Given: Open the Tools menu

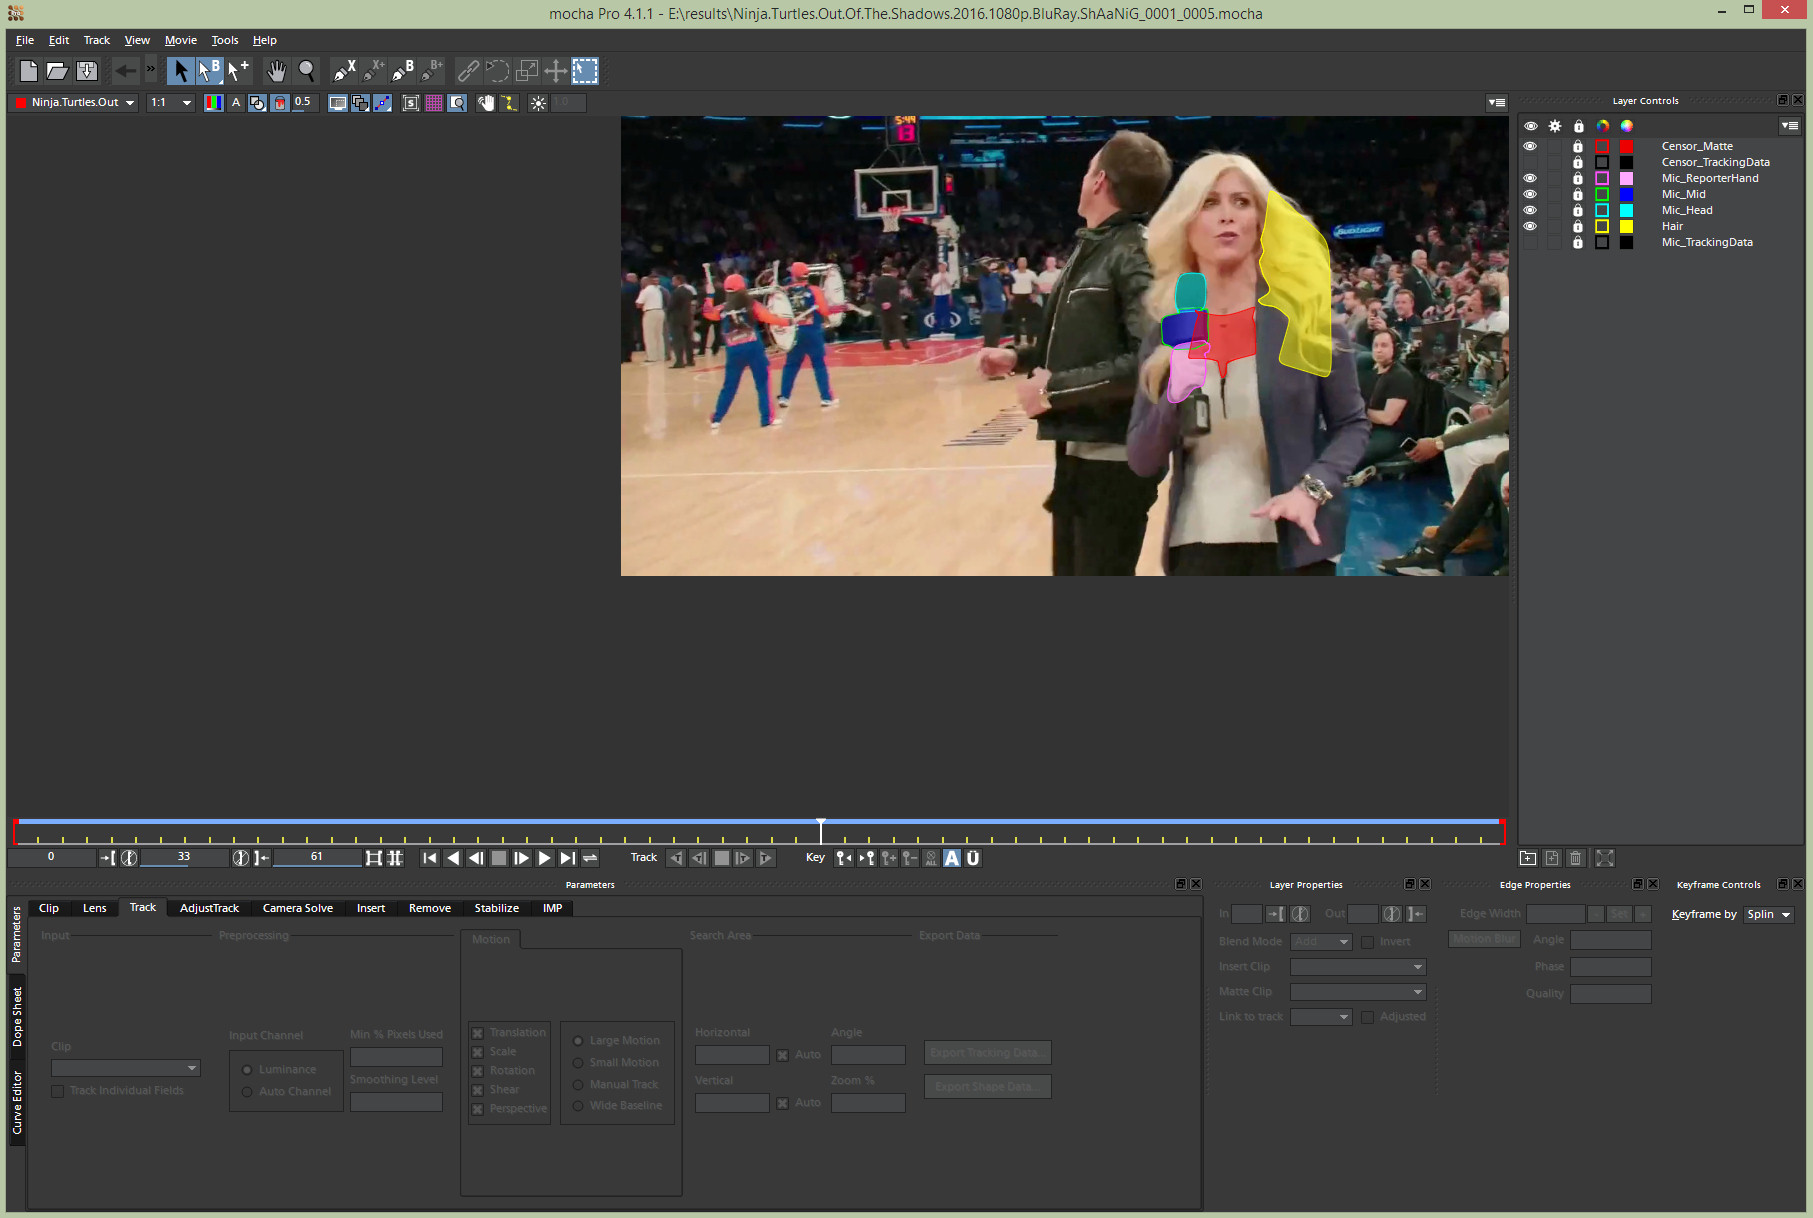Looking at the screenshot, I should coord(225,40).
